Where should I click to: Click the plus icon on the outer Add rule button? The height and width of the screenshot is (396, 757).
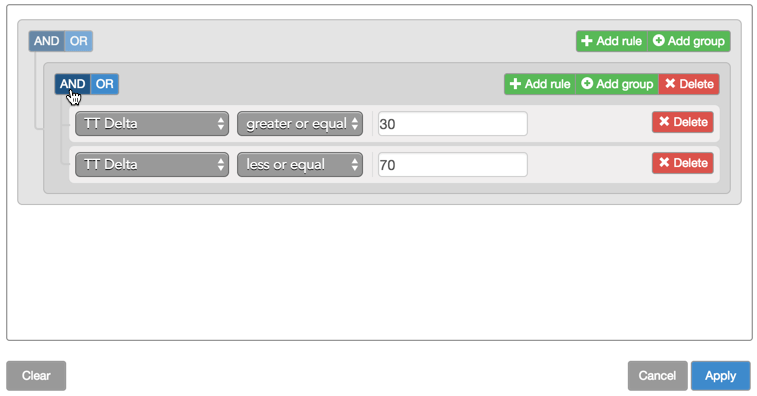[587, 41]
